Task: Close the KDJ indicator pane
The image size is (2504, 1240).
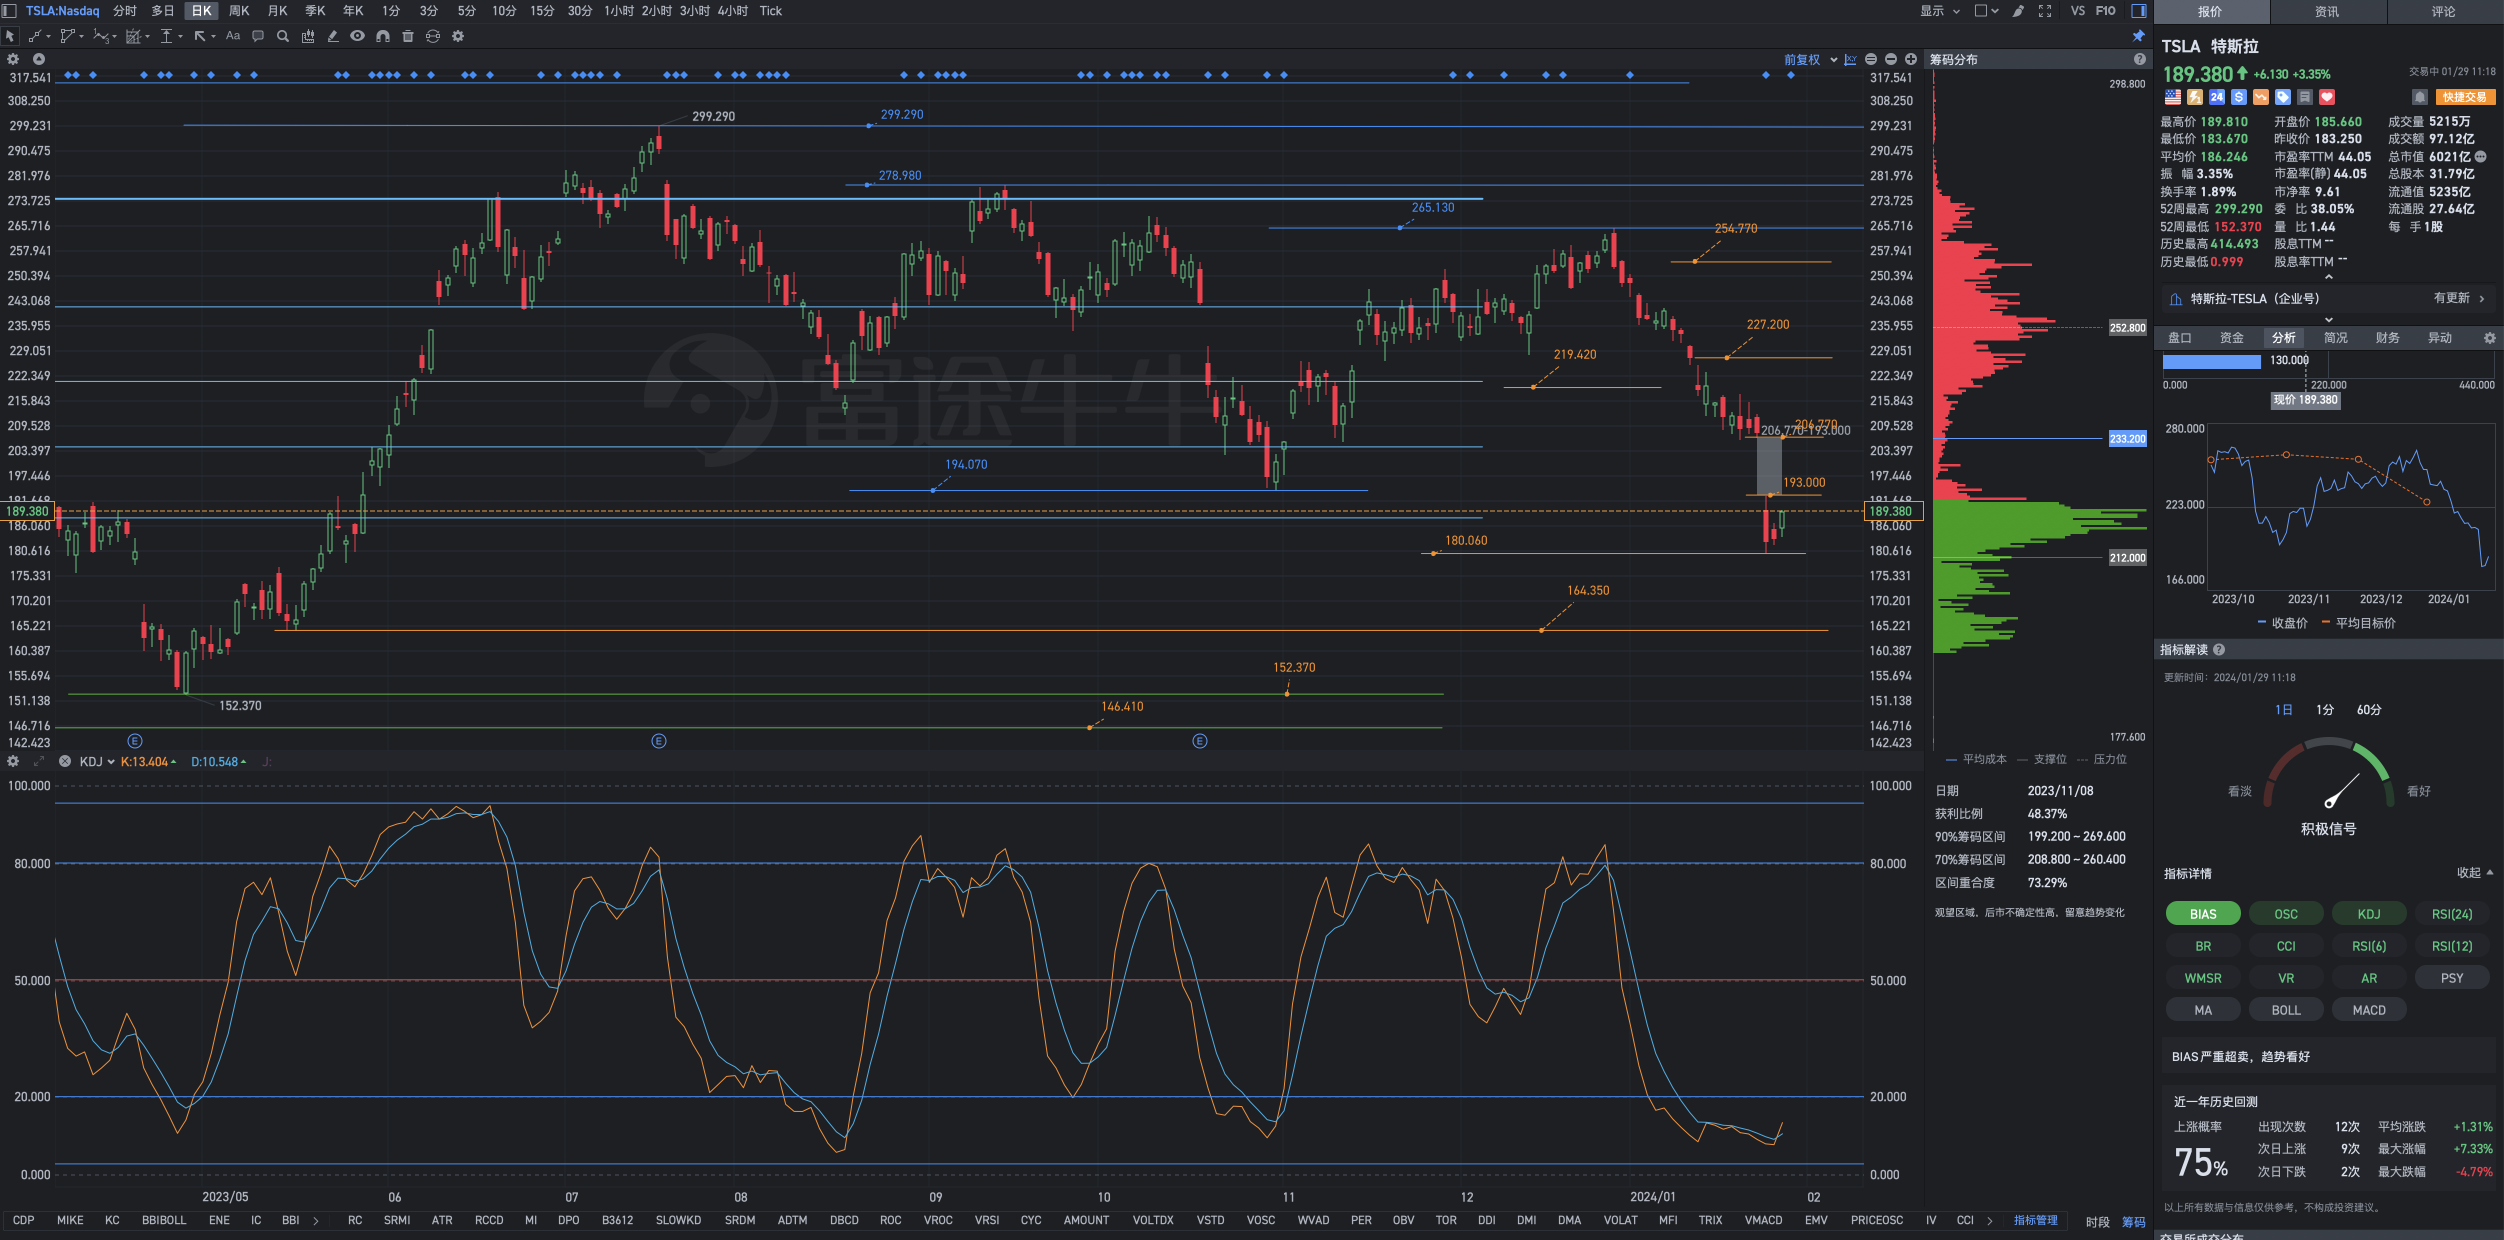Action: (x=65, y=762)
